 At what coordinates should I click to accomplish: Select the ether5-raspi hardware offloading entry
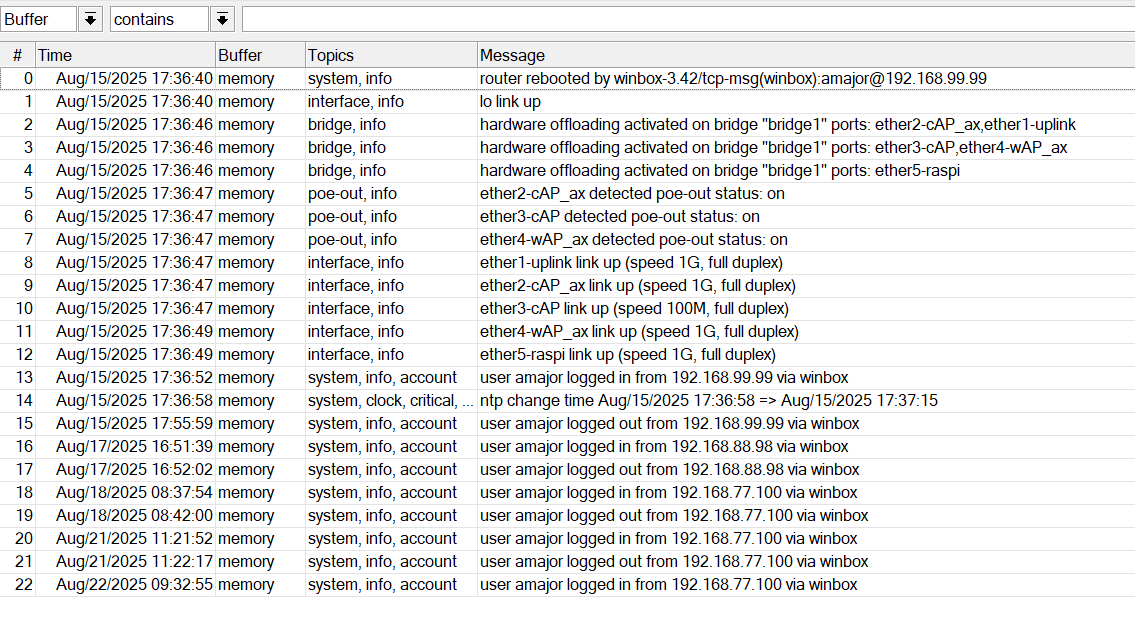pyautogui.click(x=720, y=170)
